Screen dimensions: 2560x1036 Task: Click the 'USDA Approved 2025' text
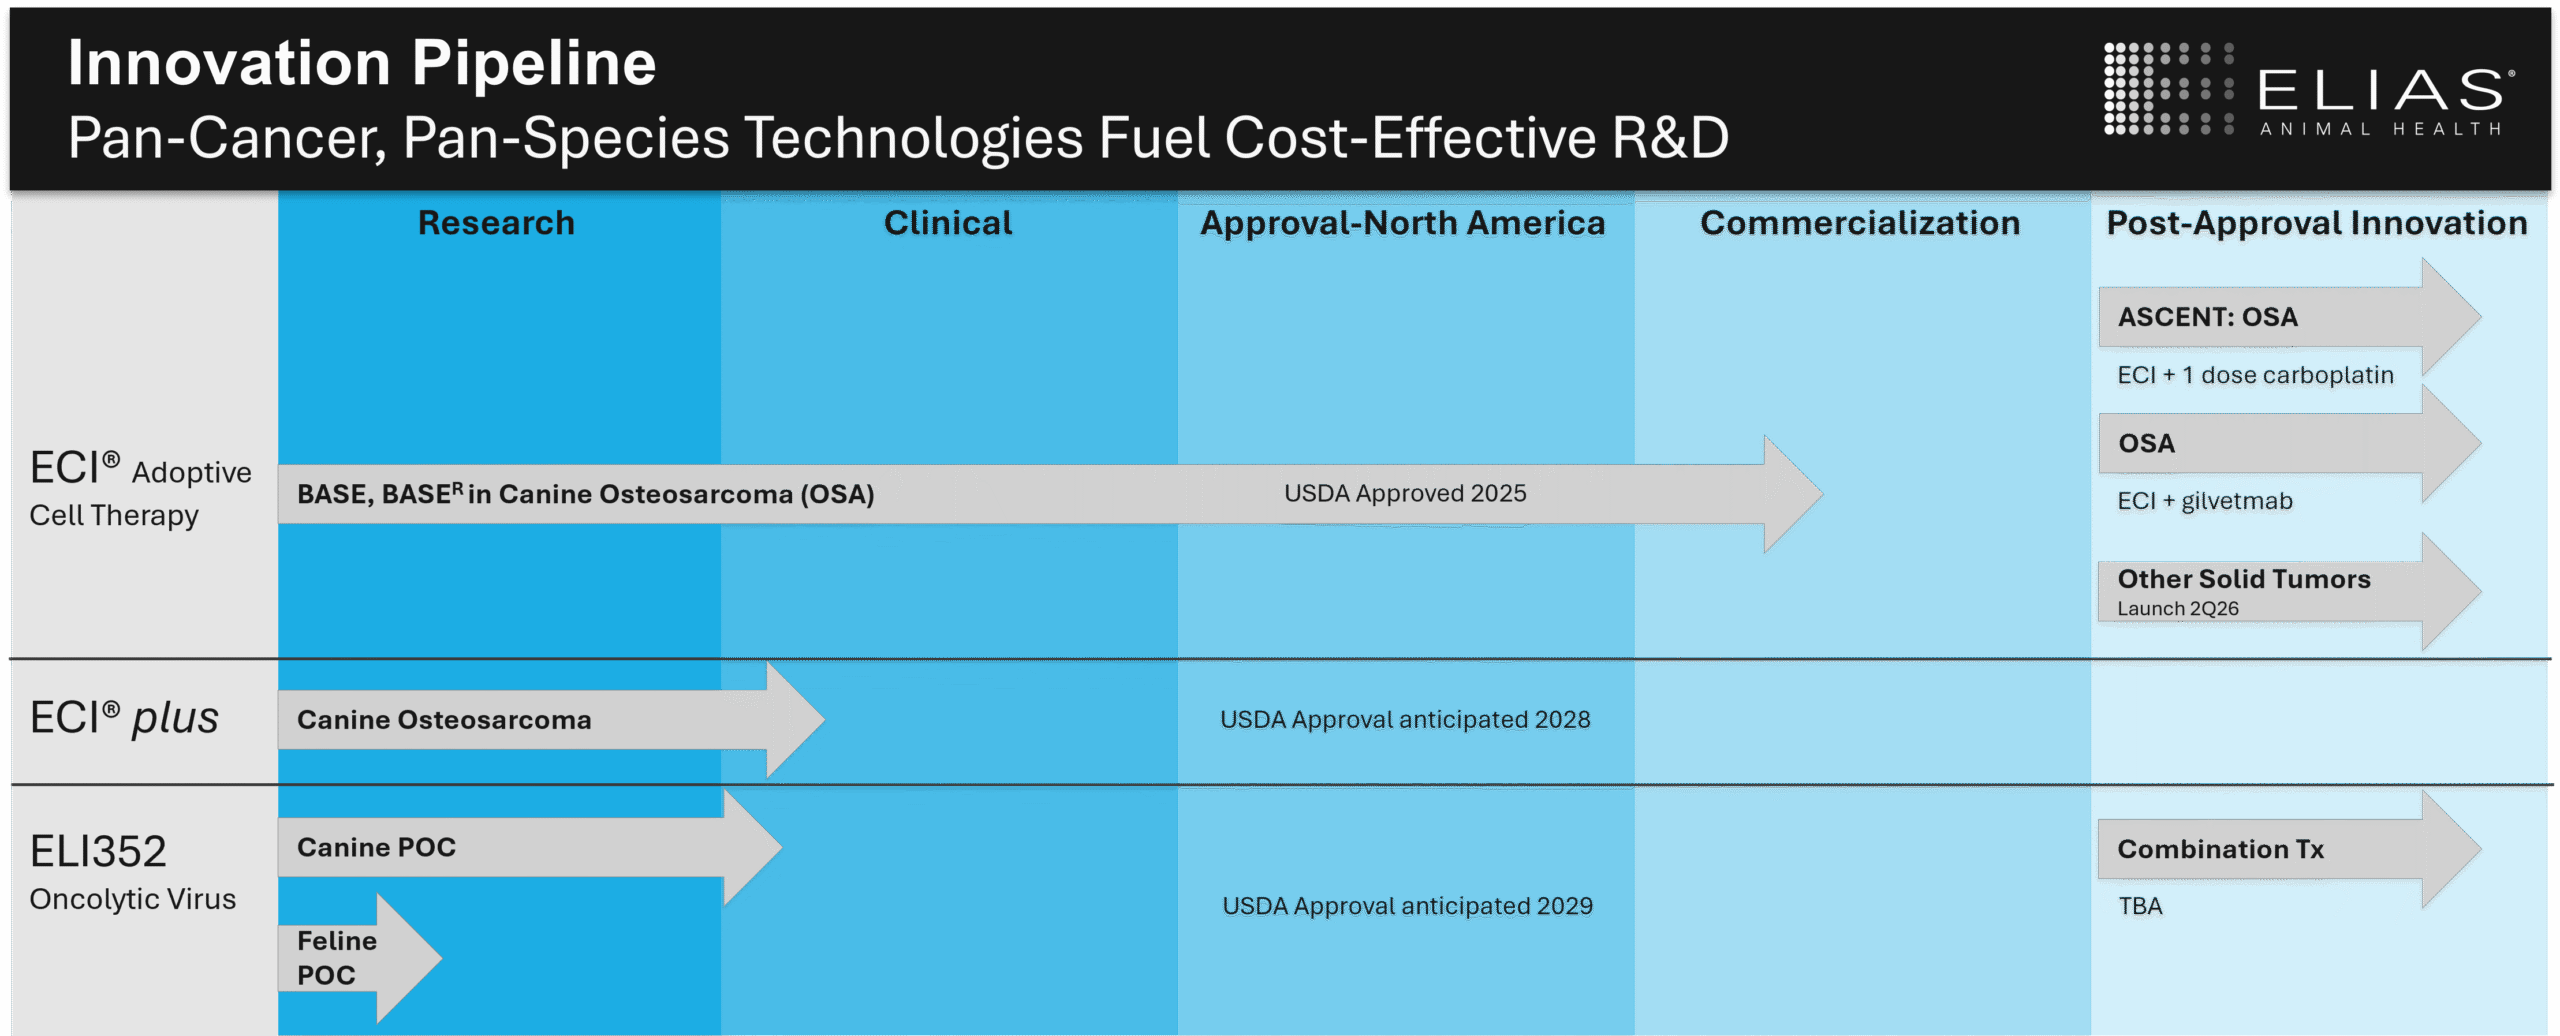[x=1405, y=493]
